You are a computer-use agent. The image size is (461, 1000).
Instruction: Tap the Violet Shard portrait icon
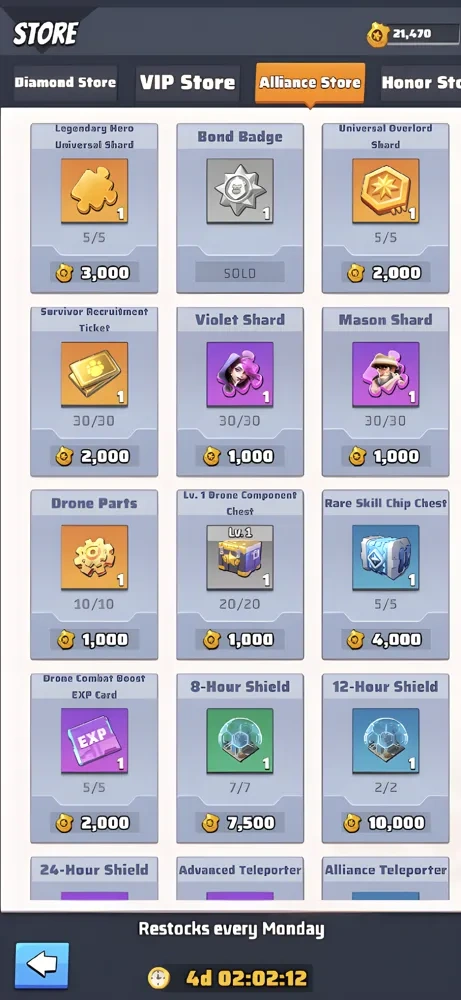tap(240, 374)
